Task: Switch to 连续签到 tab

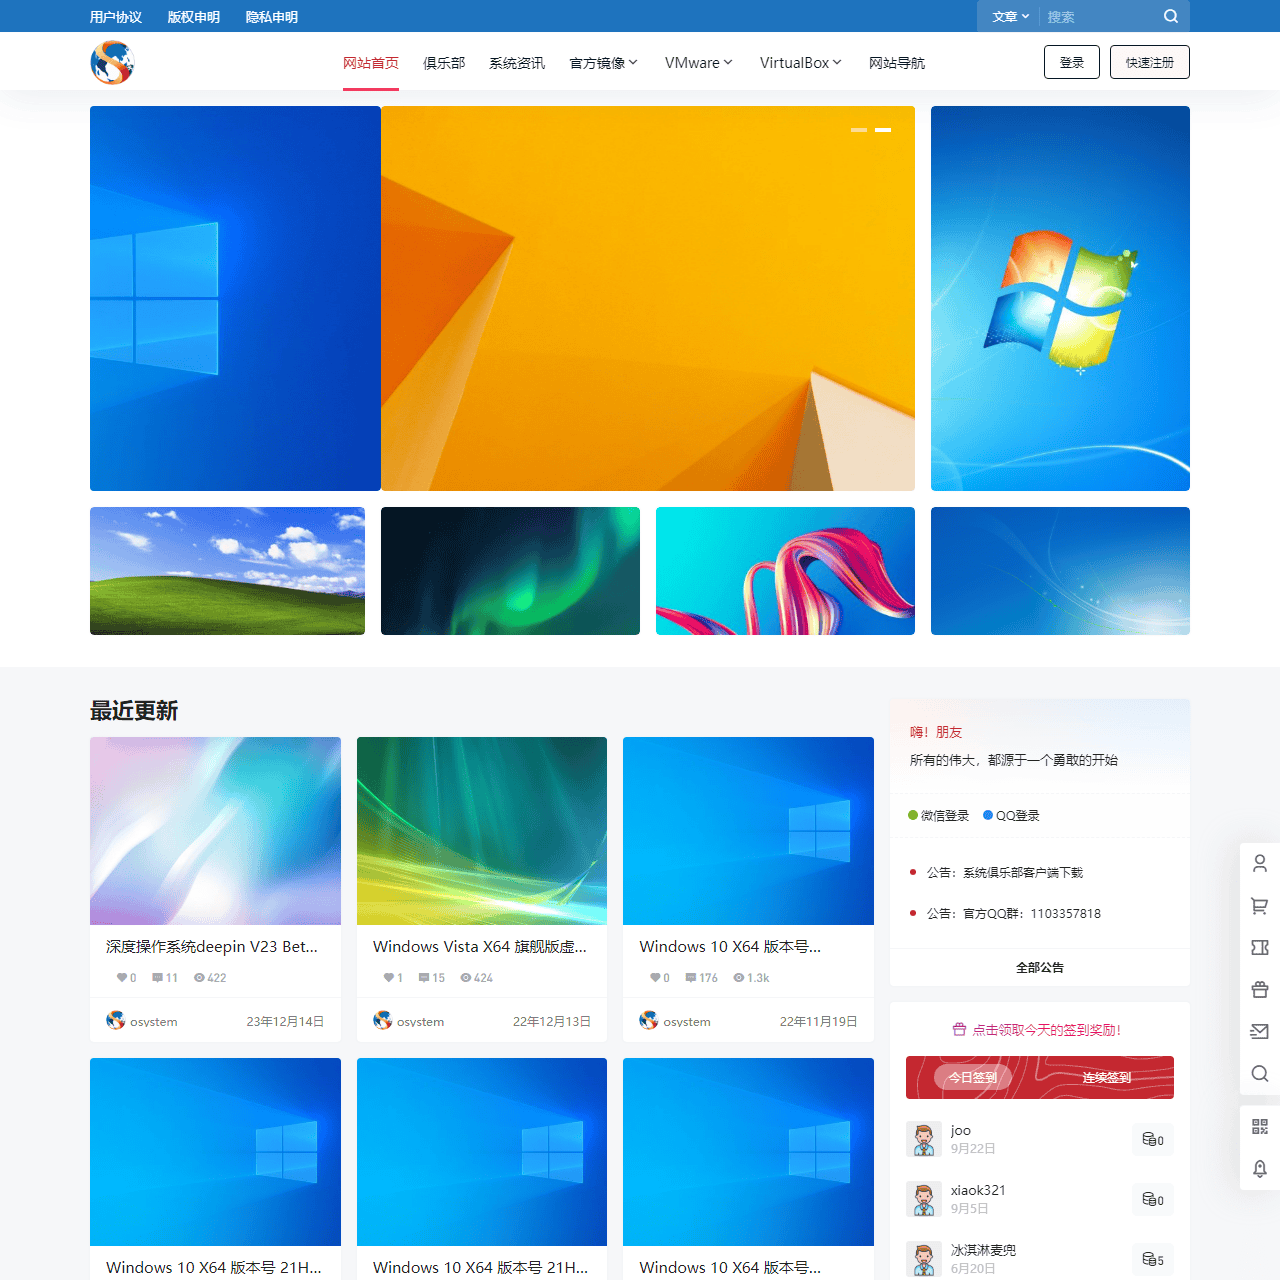Action: coord(1107,1077)
